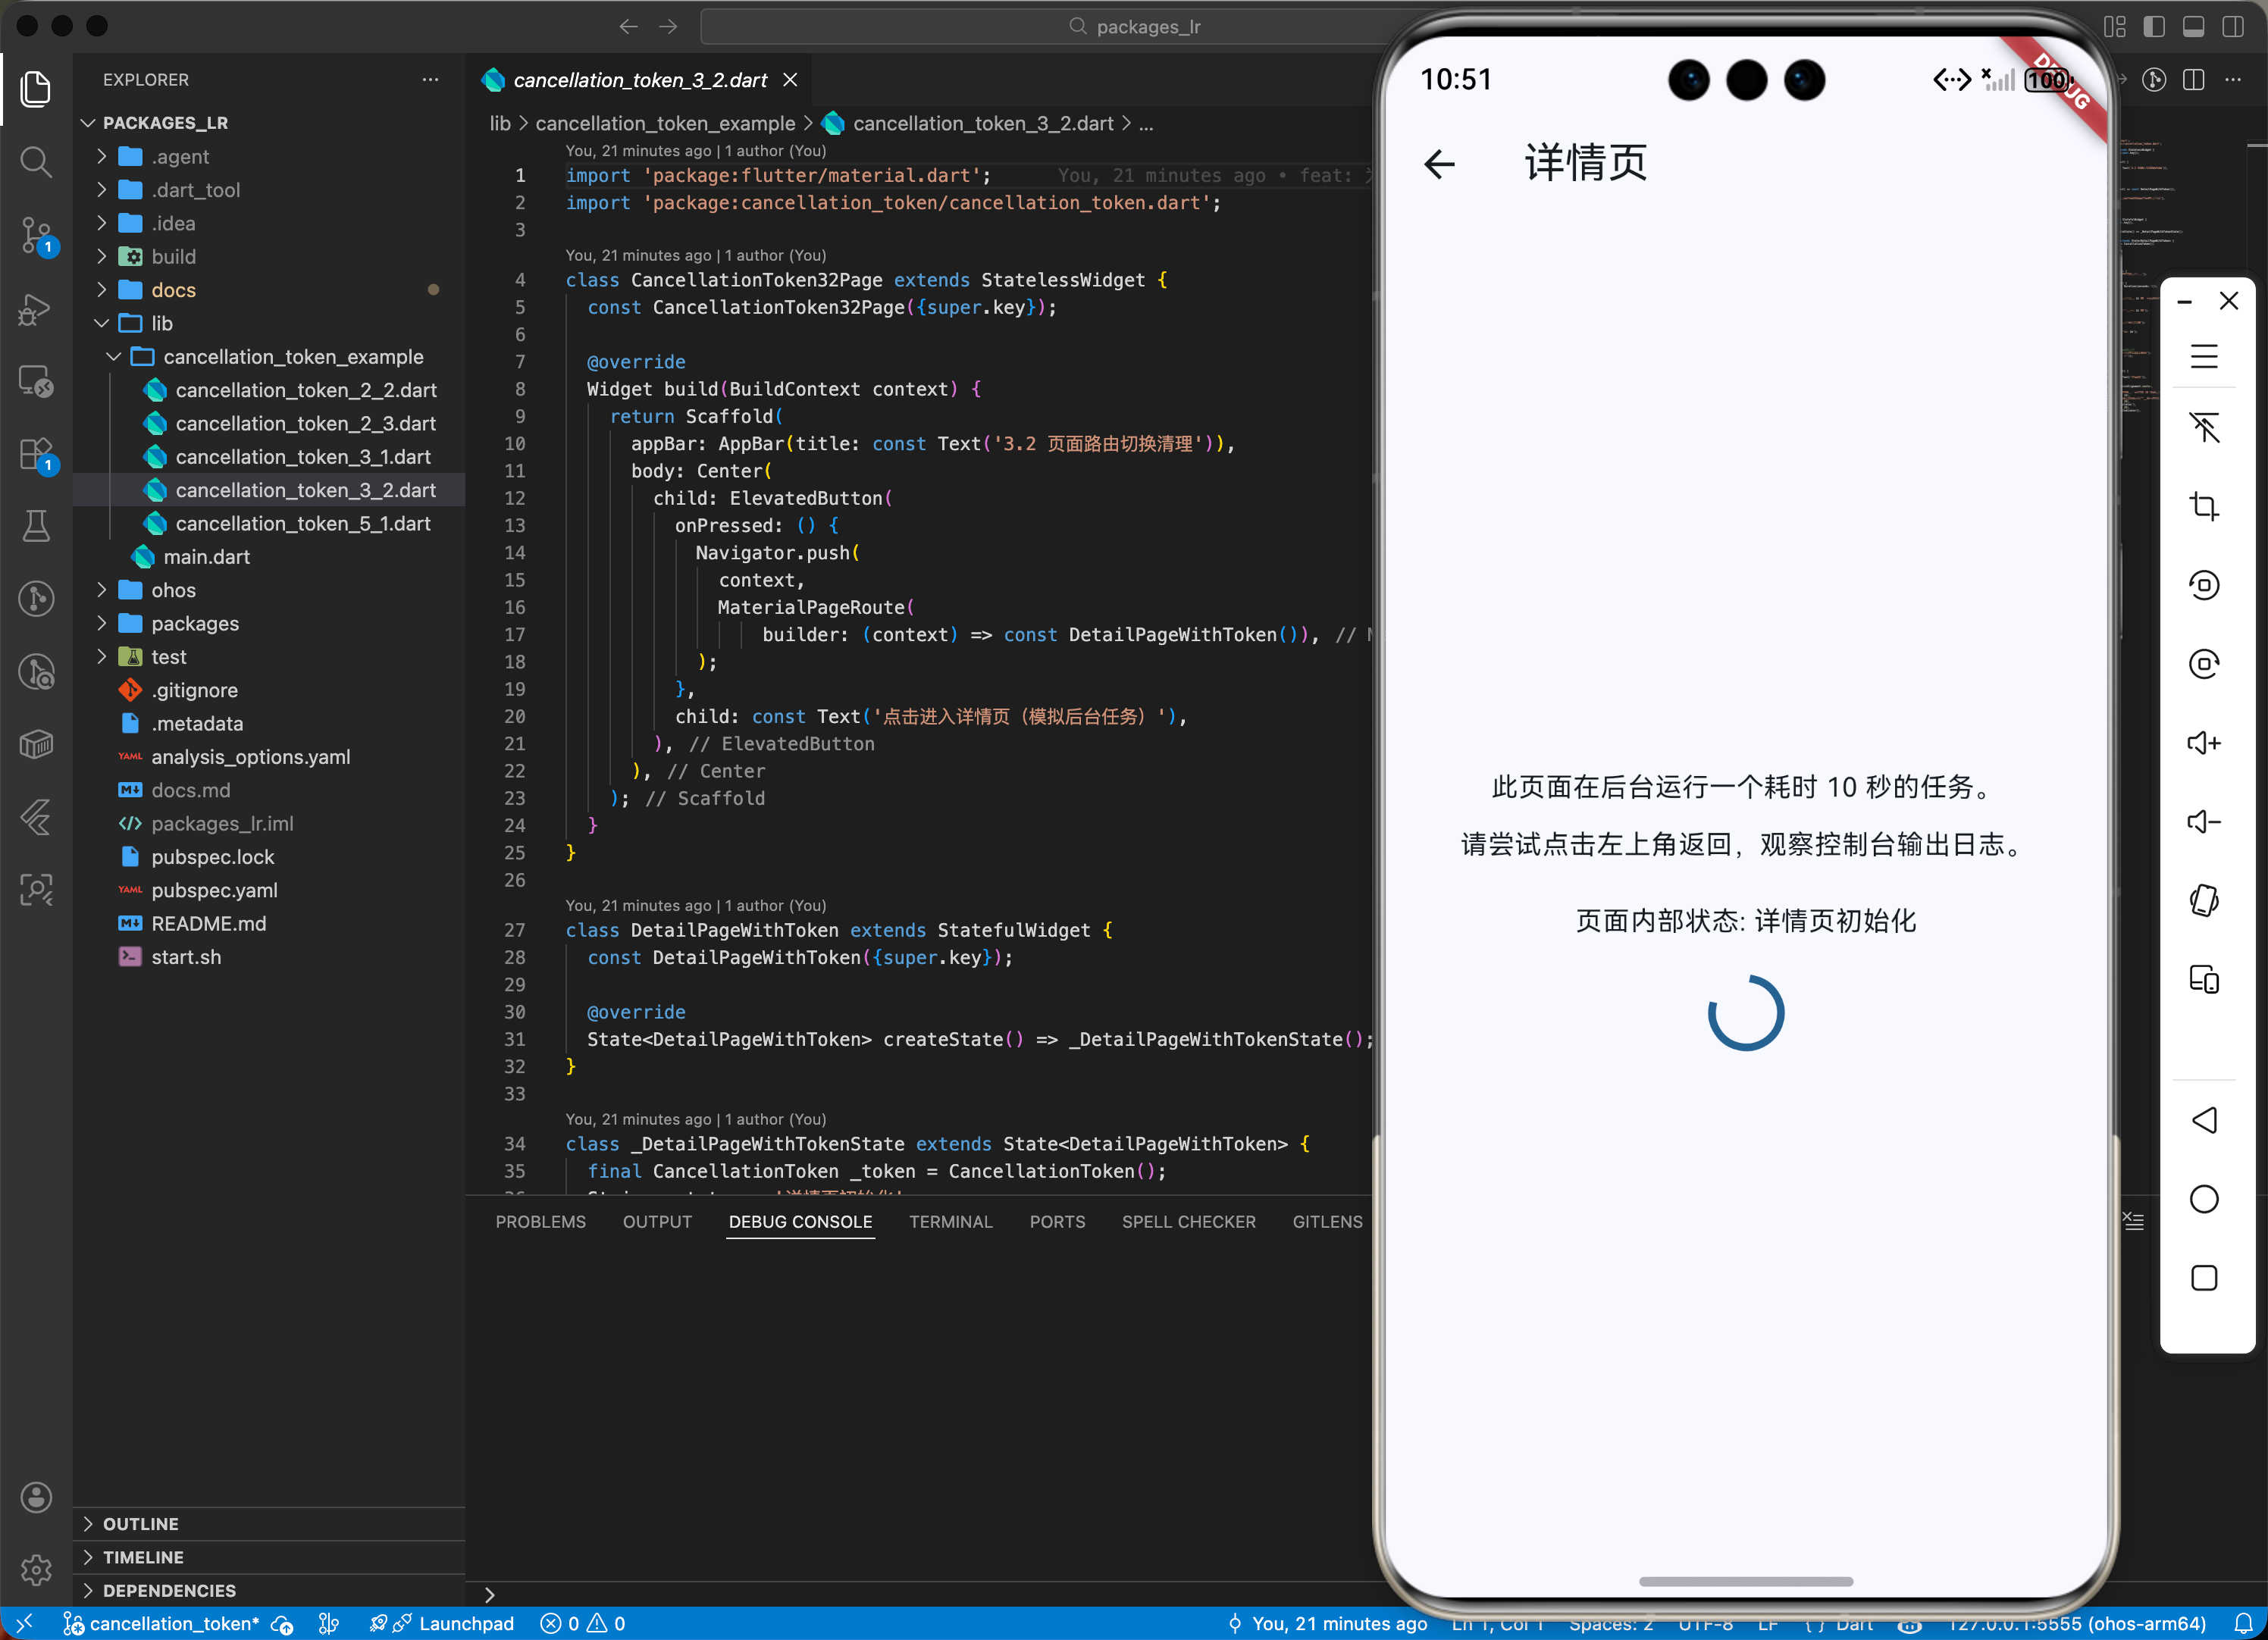Toggle primary side bar layout button

2154,27
